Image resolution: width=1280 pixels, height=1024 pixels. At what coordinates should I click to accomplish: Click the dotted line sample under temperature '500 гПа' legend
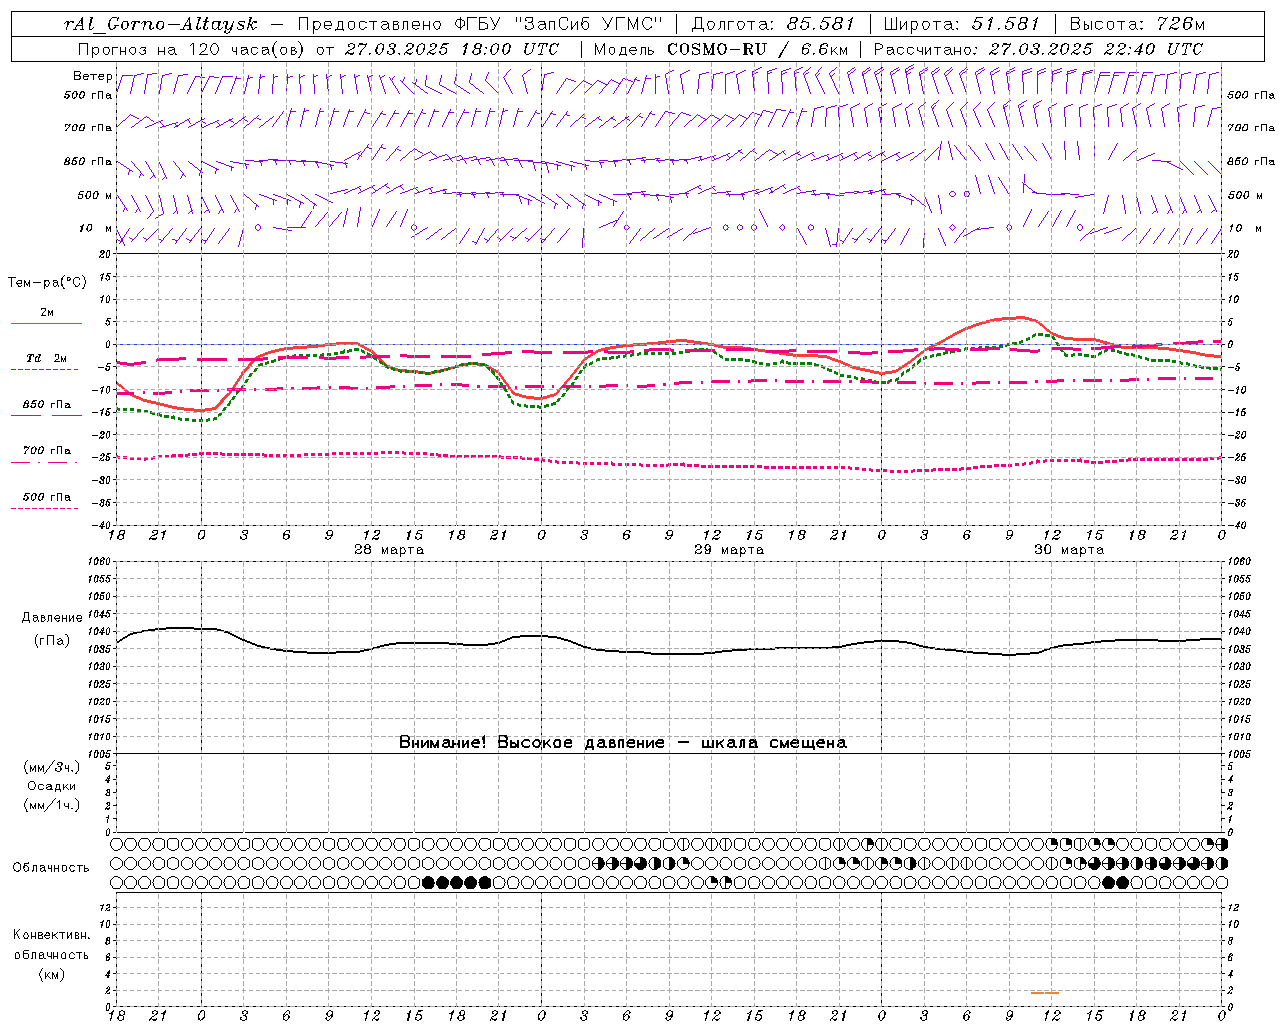coord(44,509)
